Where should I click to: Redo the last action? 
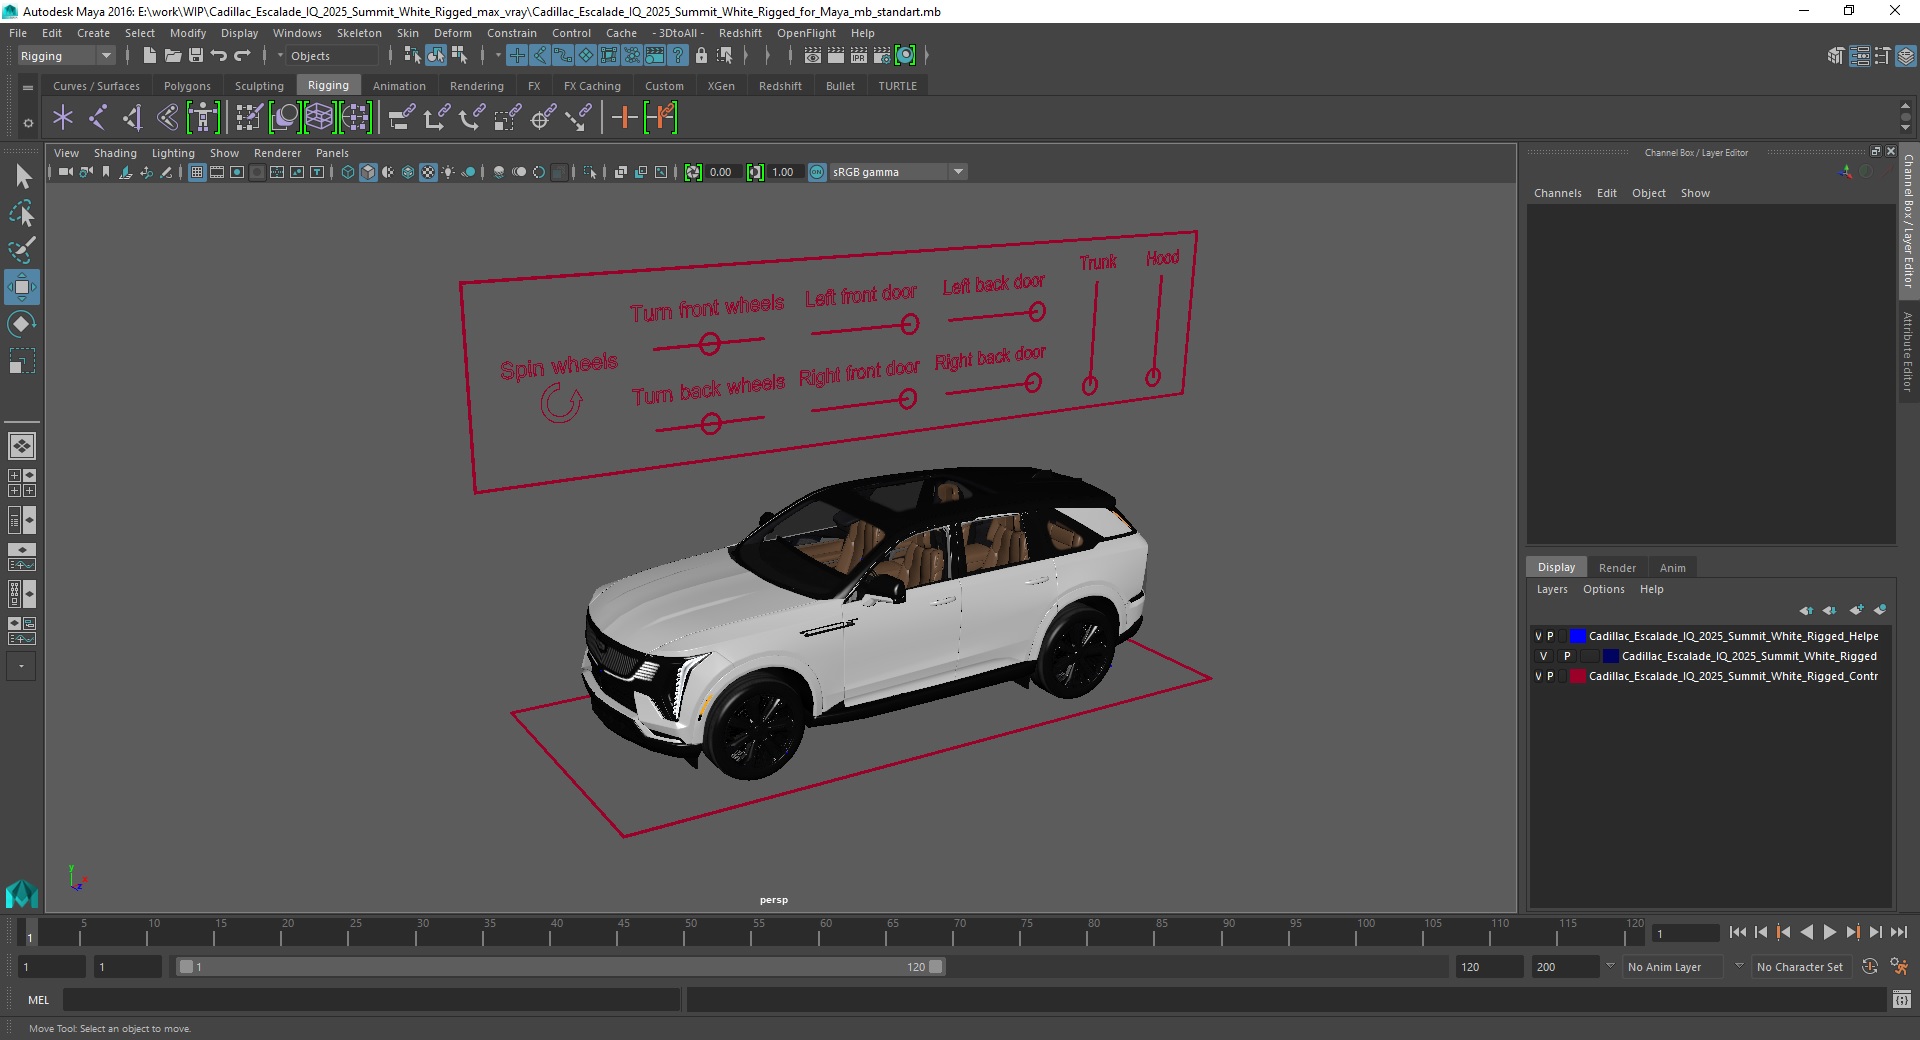[x=242, y=56]
